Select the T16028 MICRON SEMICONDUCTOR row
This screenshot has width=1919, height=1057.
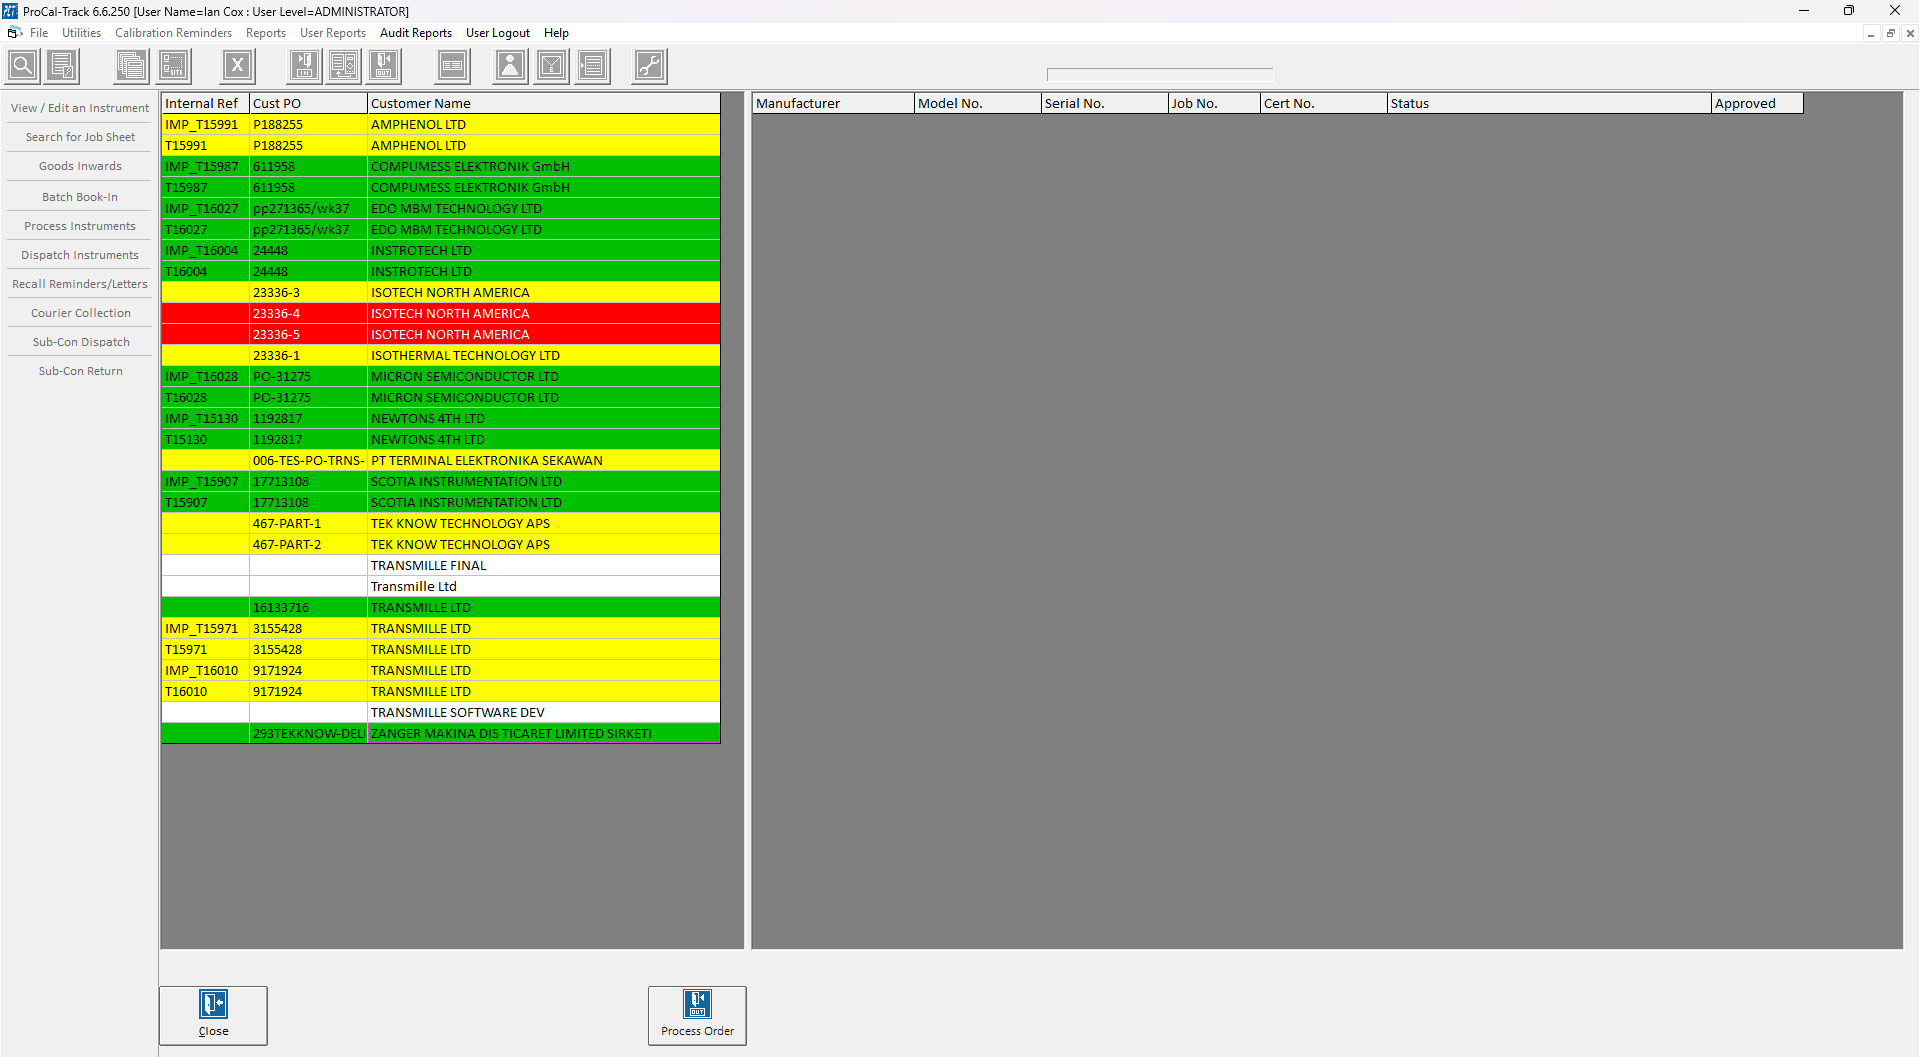pos(441,398)
